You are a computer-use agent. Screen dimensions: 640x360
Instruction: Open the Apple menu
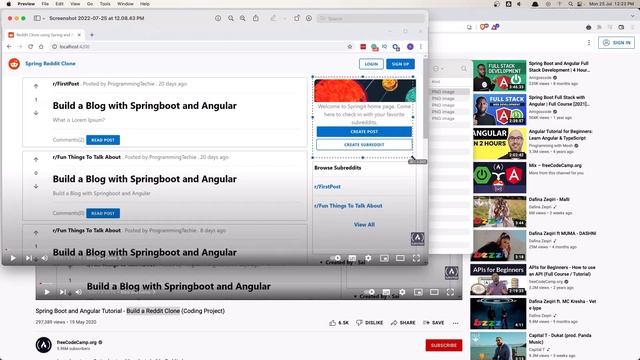point(9,4)
